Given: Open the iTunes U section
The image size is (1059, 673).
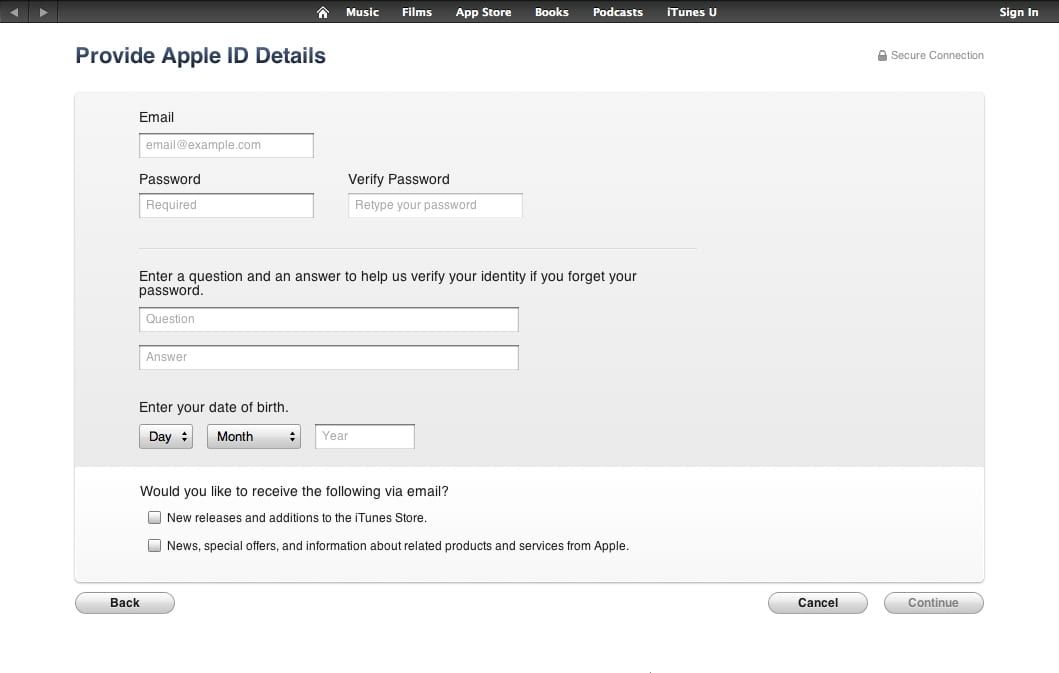Looking at the screenshot, I should 692,12.
